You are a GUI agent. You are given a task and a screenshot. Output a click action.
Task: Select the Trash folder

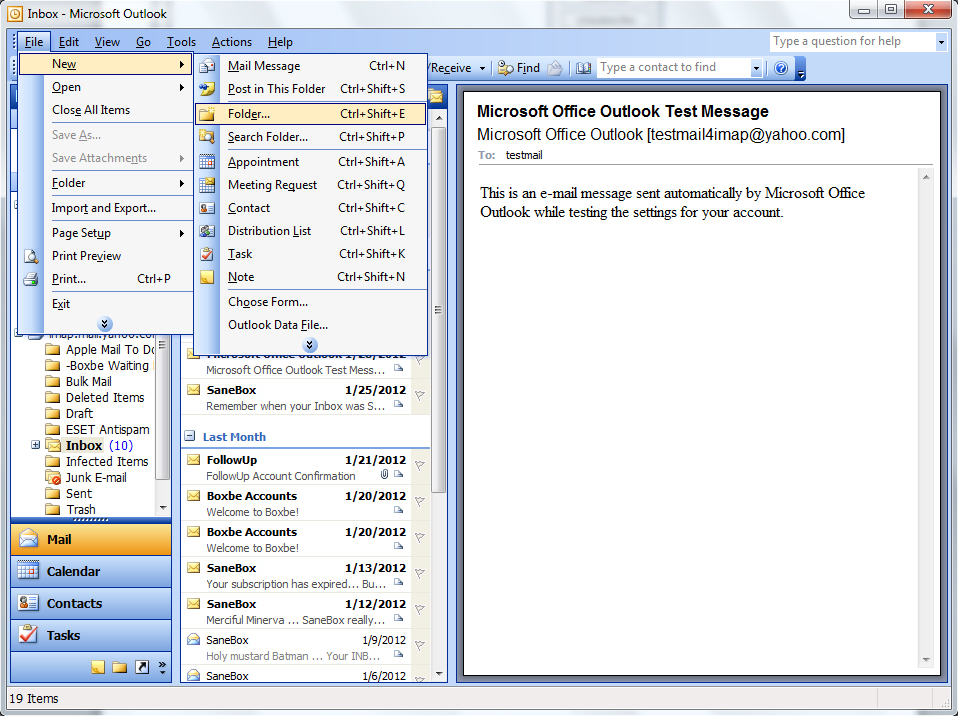click(81, 510)
